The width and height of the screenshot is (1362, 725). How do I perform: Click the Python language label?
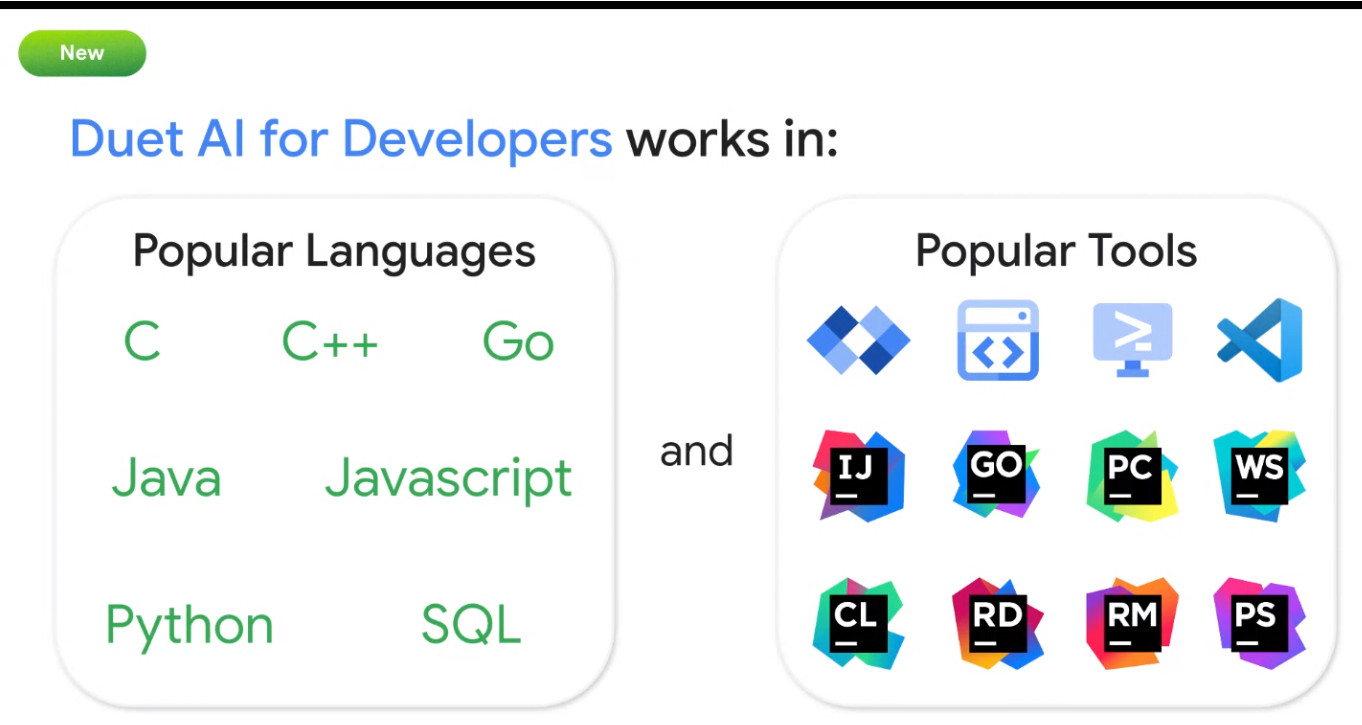tap(189, 627)
